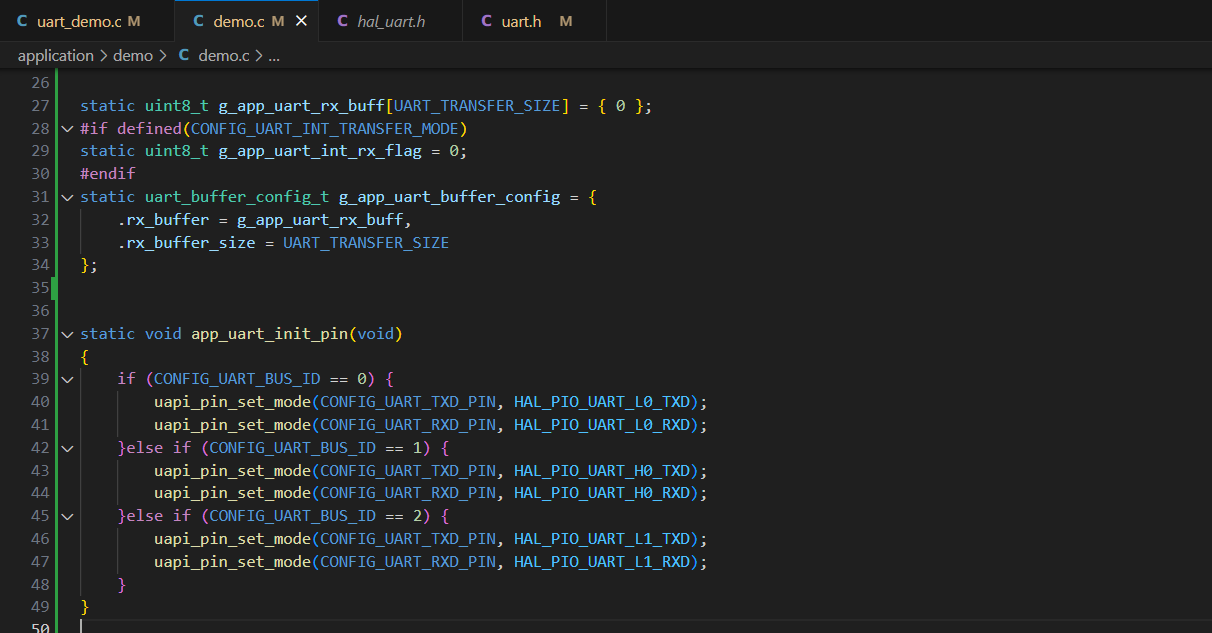The height and width of the screenshot is (633, 1212).
Task: Click uapi_pin_set_mode on line 40
Action: point(232,402)
